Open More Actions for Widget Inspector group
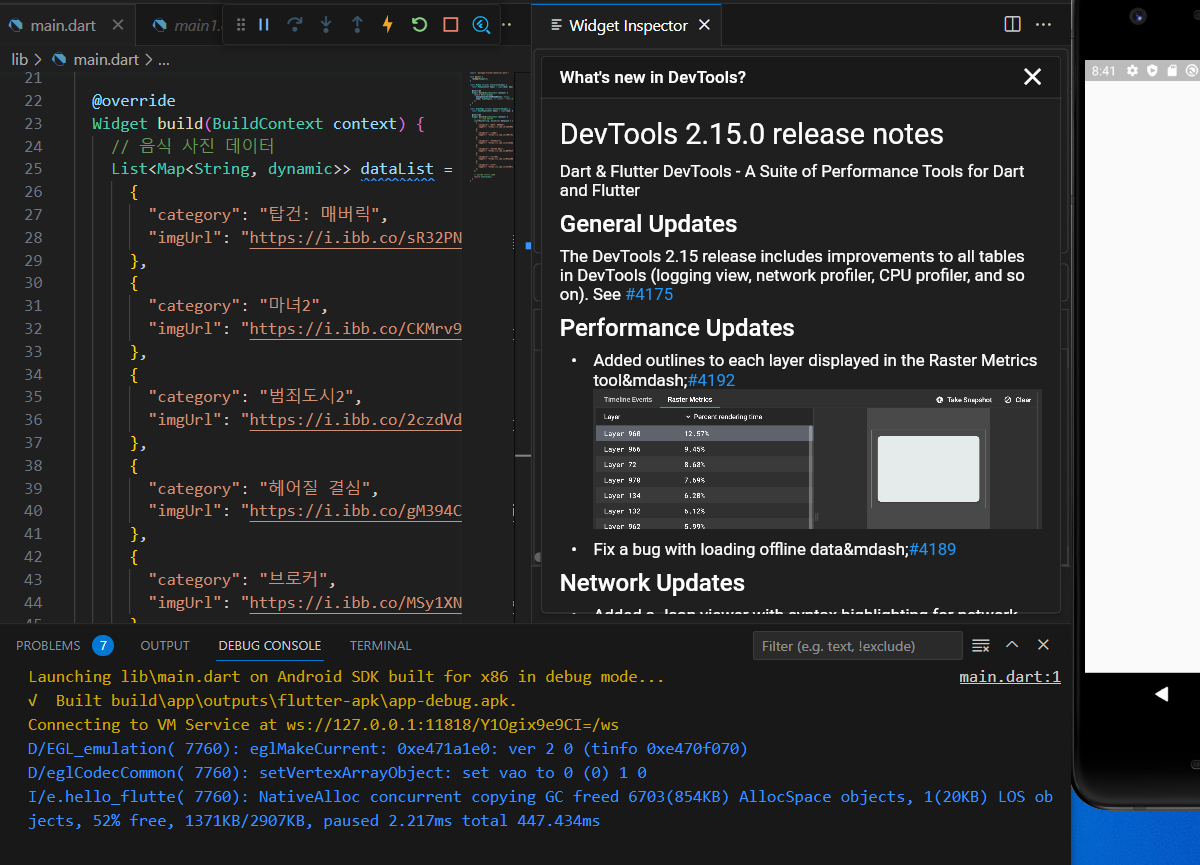The width and height of the screenshot is (1200, 865). pyautogui.click(x=1043, y=24)
